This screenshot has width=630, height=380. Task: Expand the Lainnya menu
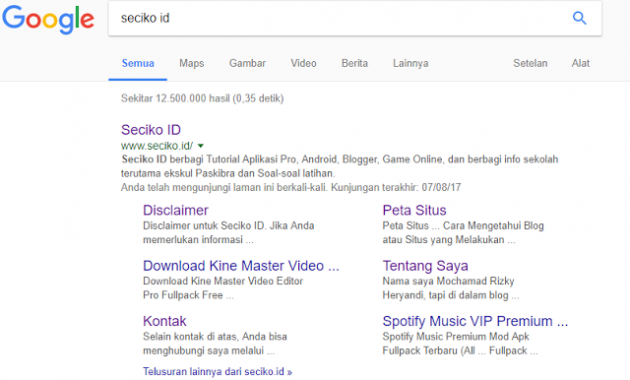point(411,63)
